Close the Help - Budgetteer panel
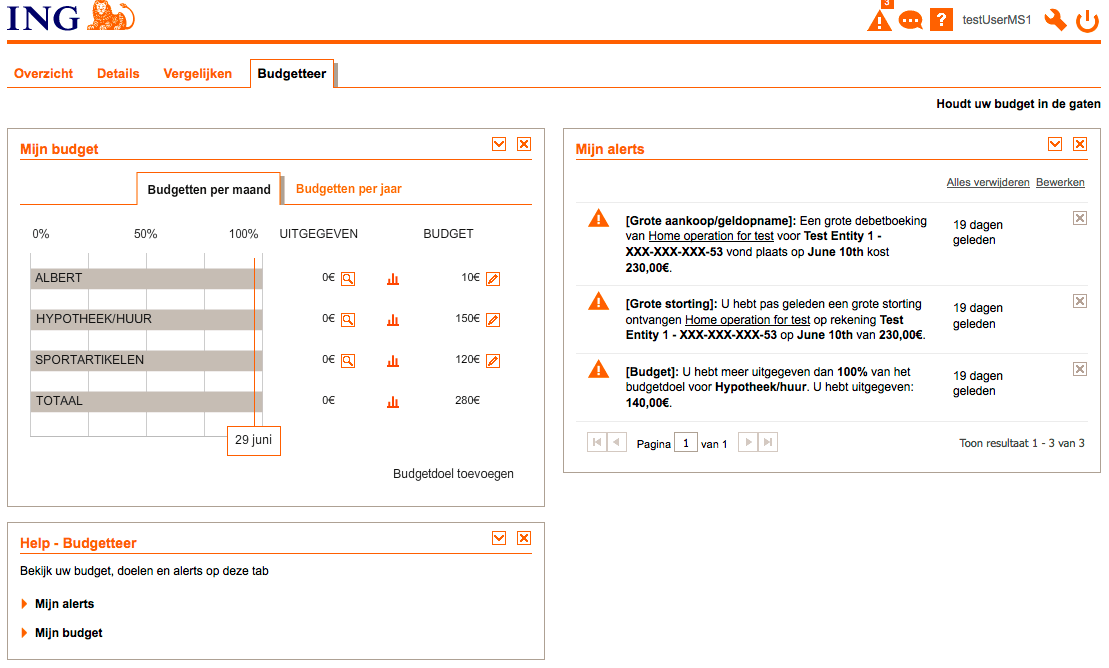 point(523,539)
